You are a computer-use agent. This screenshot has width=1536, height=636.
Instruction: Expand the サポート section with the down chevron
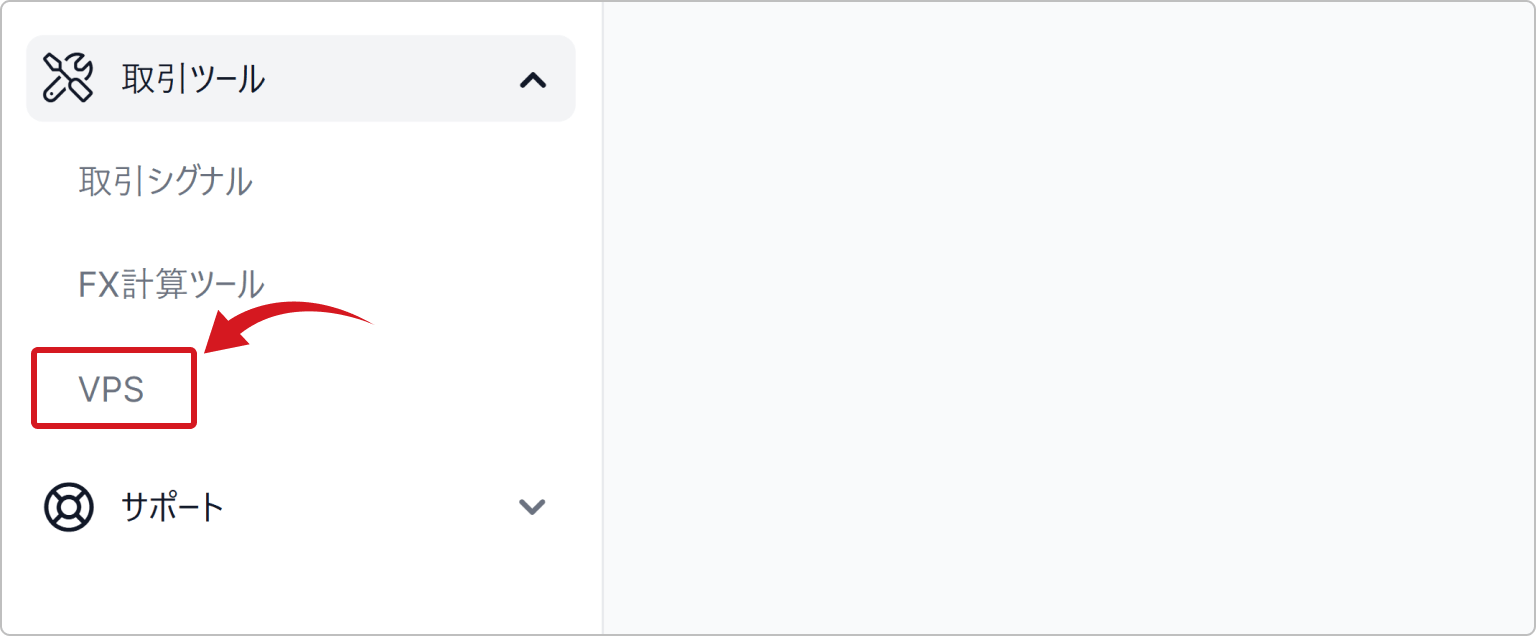[532, 507]
